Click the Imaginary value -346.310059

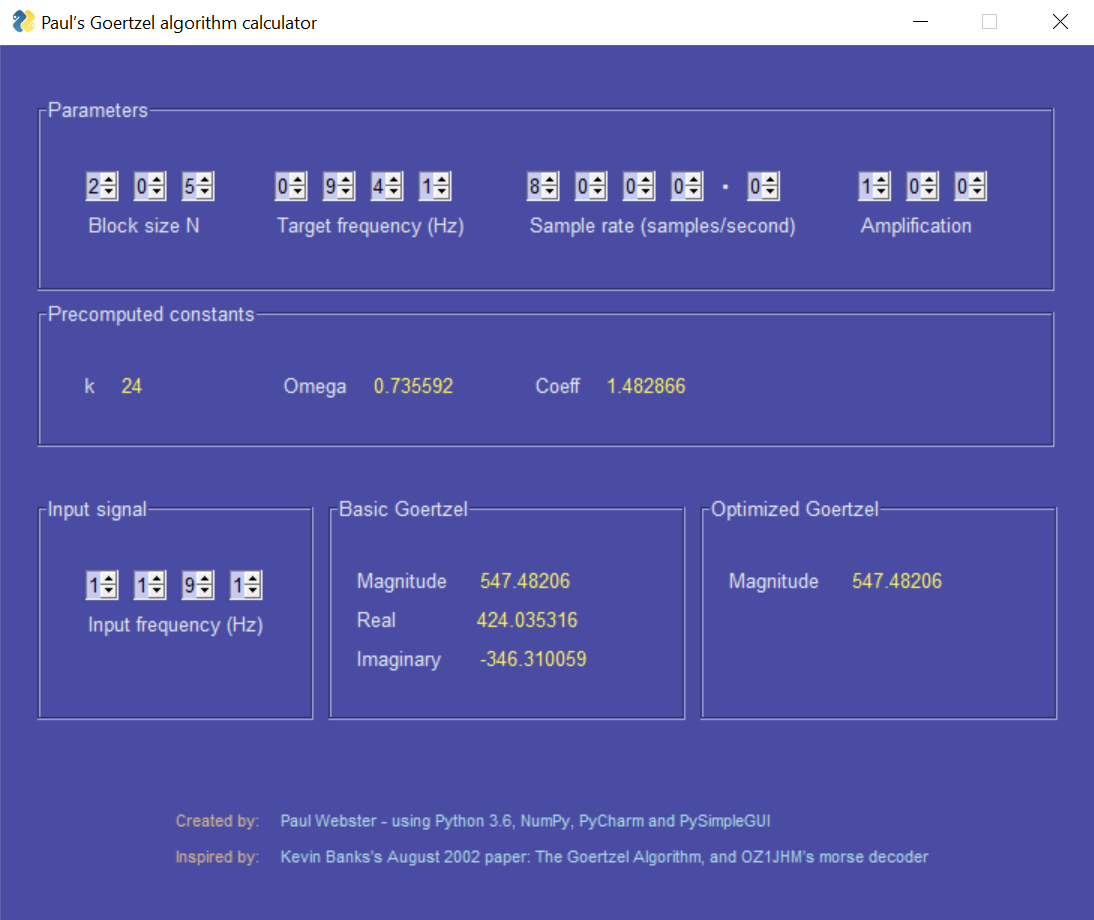point(533,659)
